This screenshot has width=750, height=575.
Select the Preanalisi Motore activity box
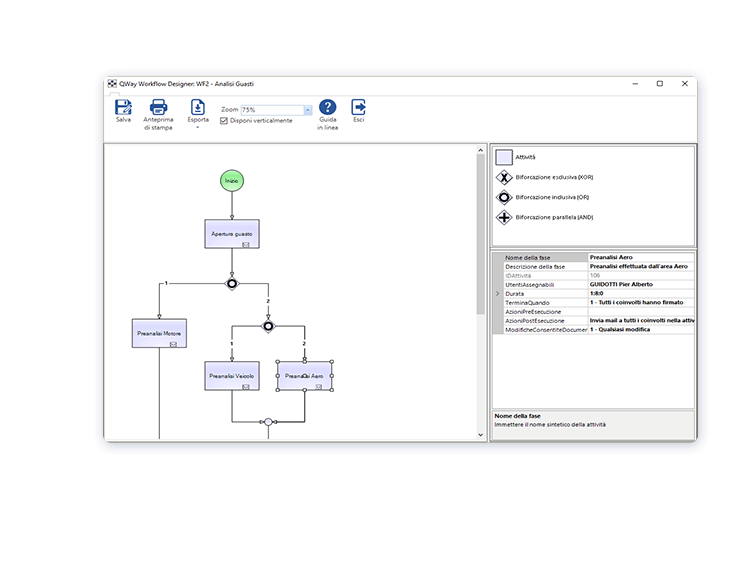tap(159, 333)
